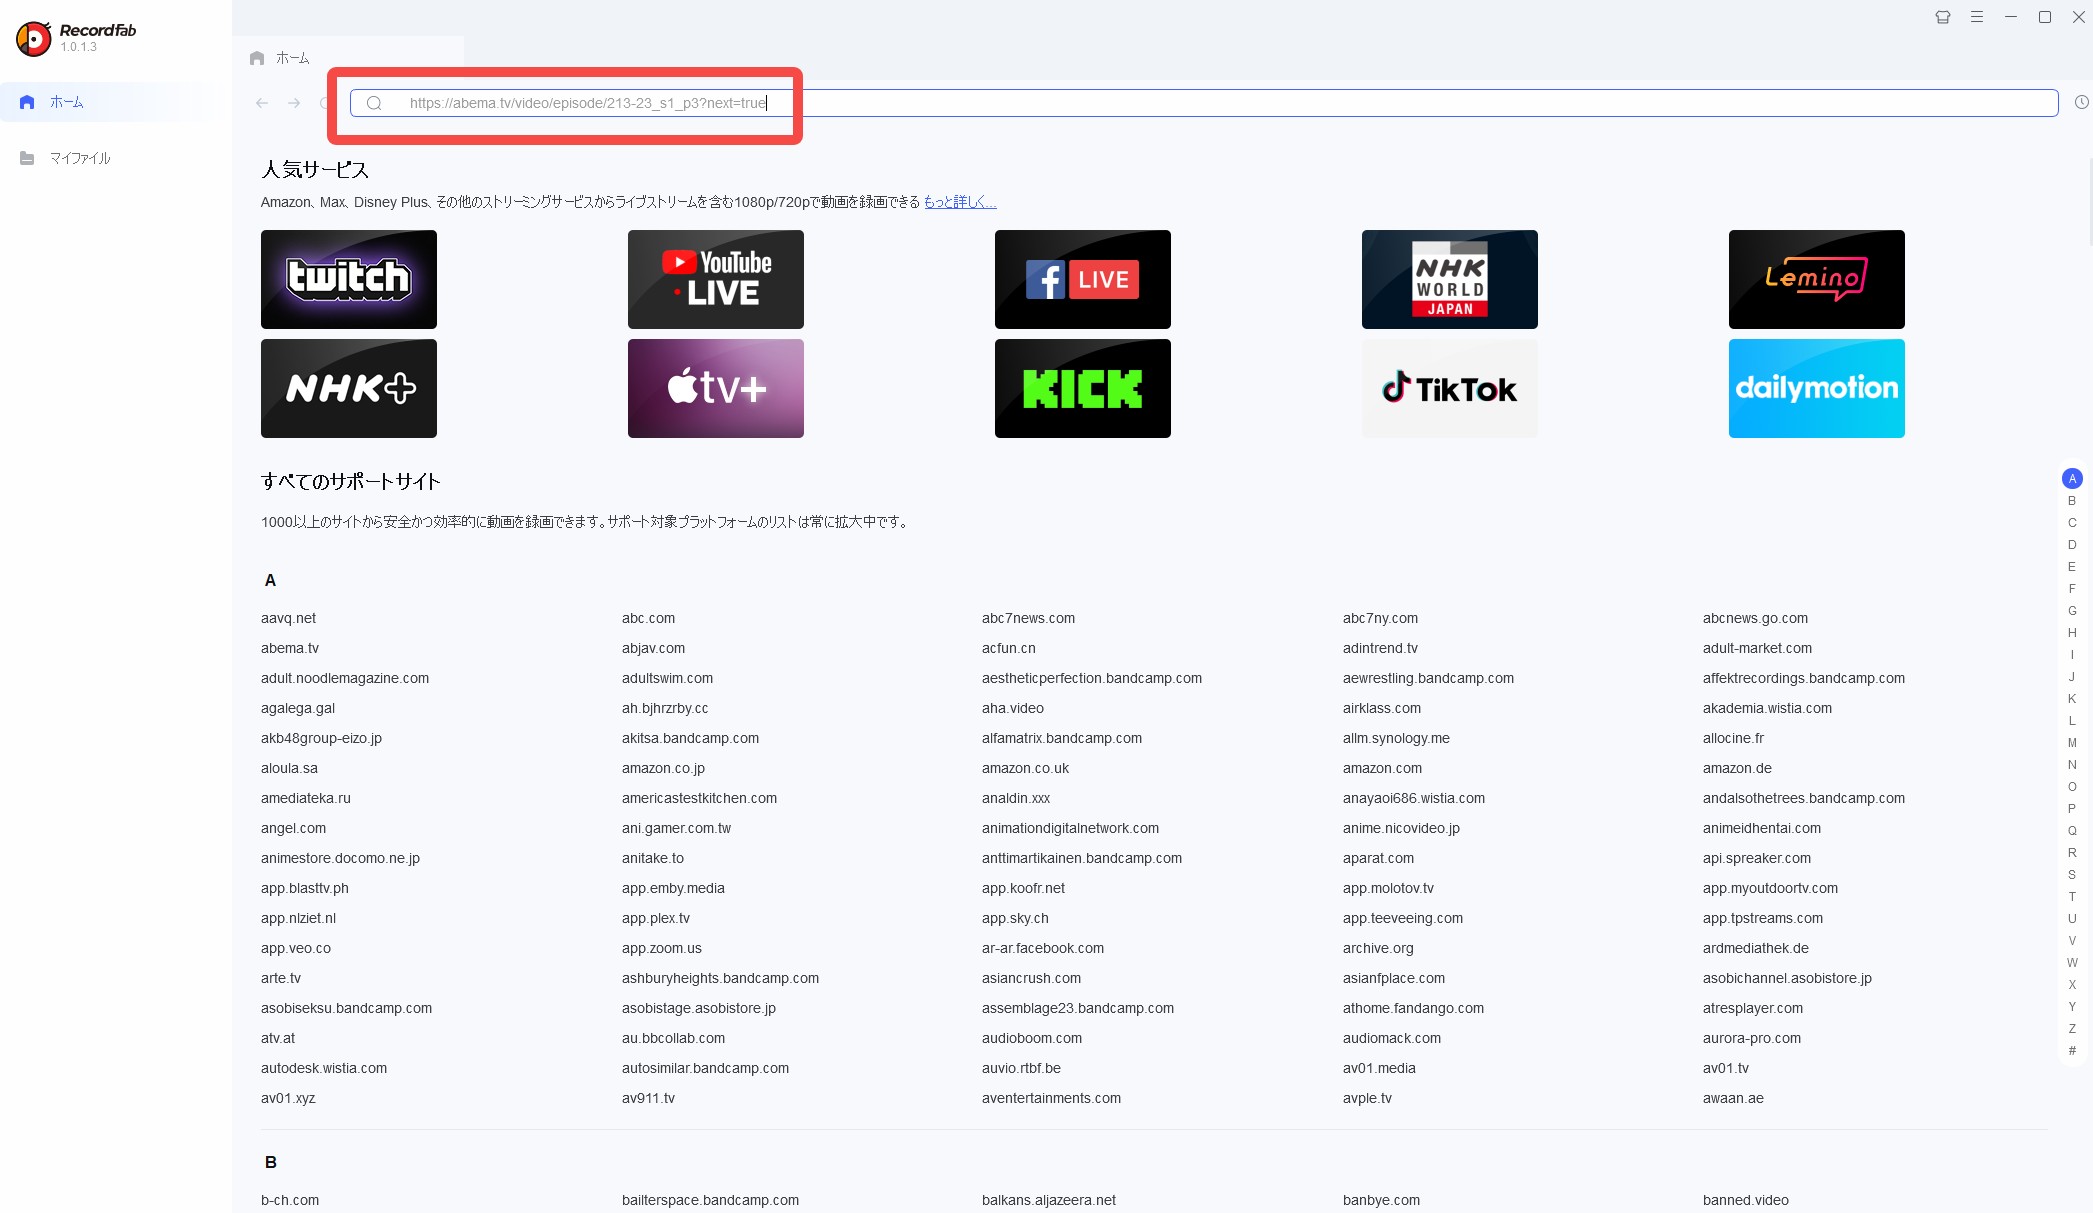Open the abema.tv site link
This screenshot has height=1213, width=2093.
click(290, 648)
